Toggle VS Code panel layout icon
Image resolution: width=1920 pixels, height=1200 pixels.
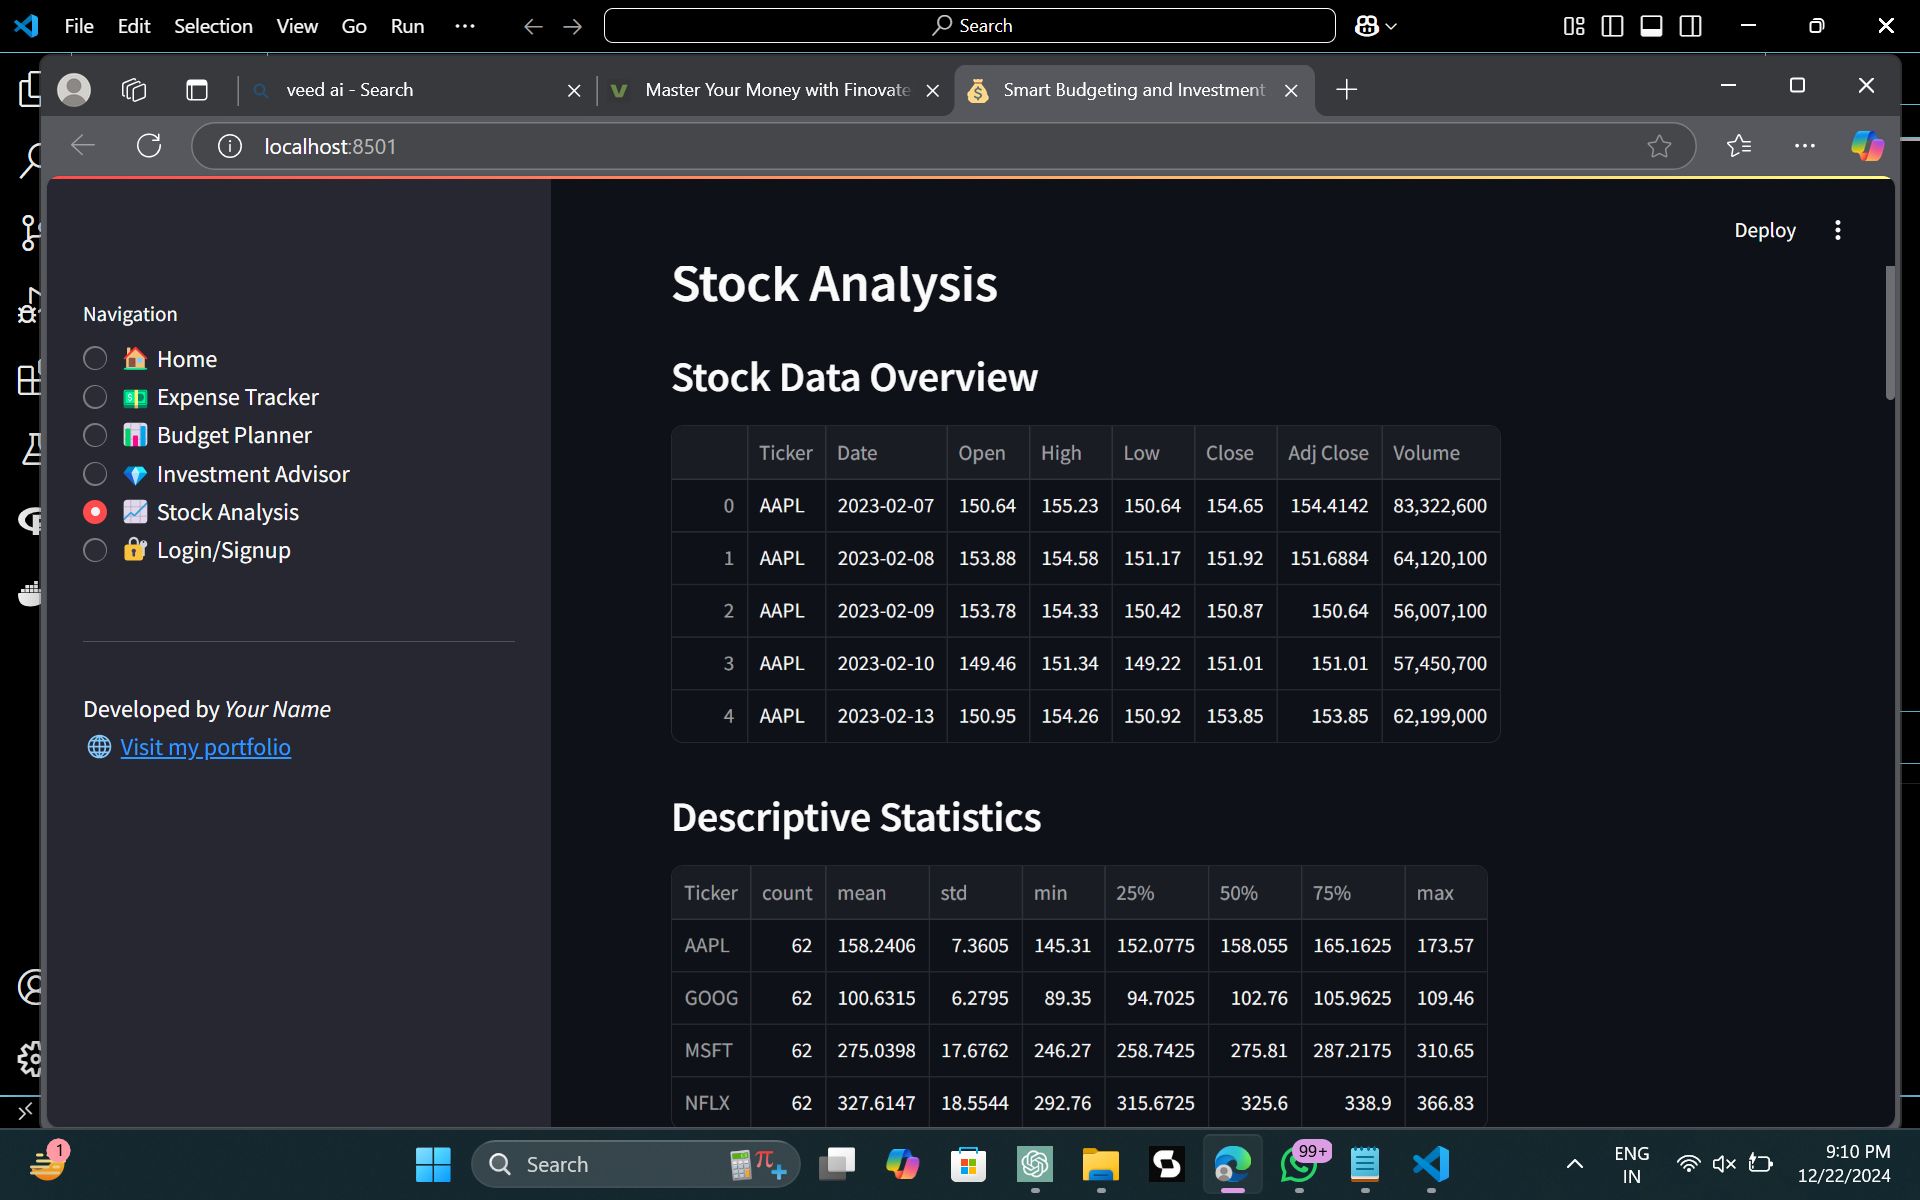point(1651,26)
